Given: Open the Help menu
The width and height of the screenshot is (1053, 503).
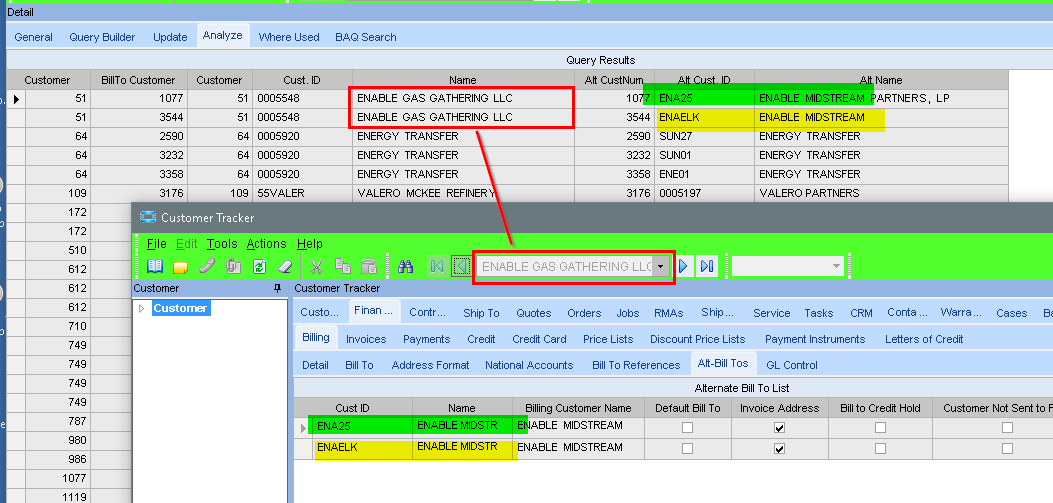Looking at the screenshot, I should (x=310, y=244).
